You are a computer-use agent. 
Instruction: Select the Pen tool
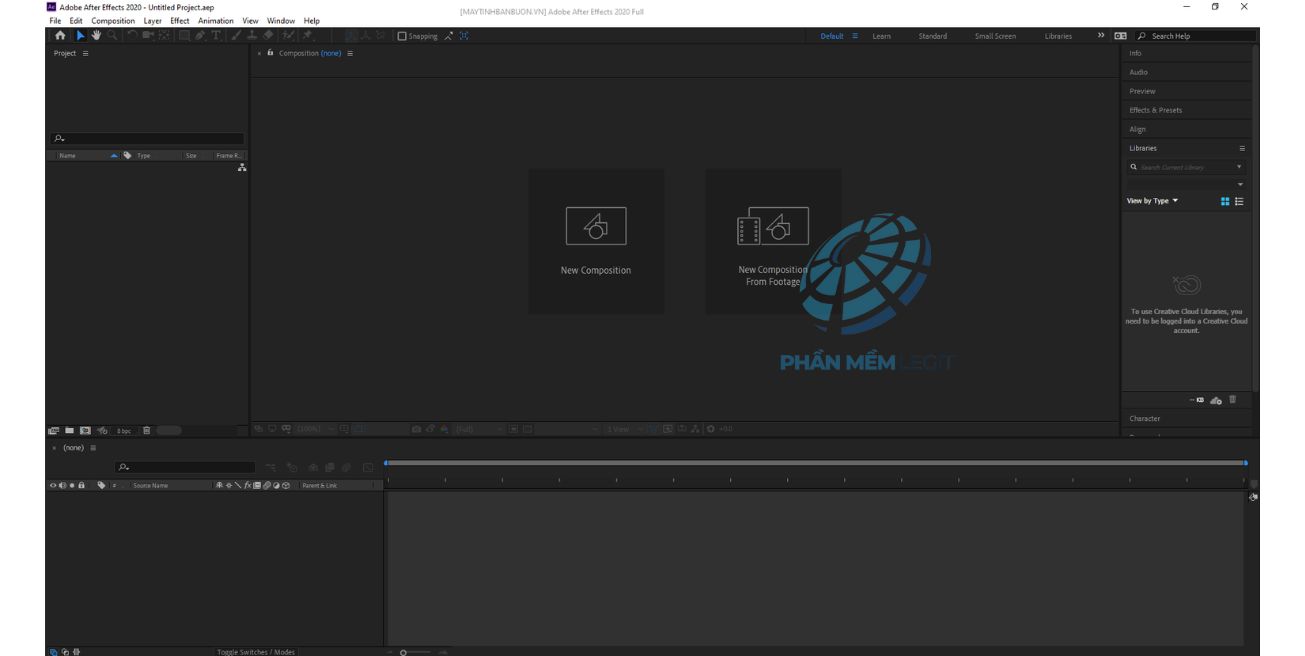[200, 35]
